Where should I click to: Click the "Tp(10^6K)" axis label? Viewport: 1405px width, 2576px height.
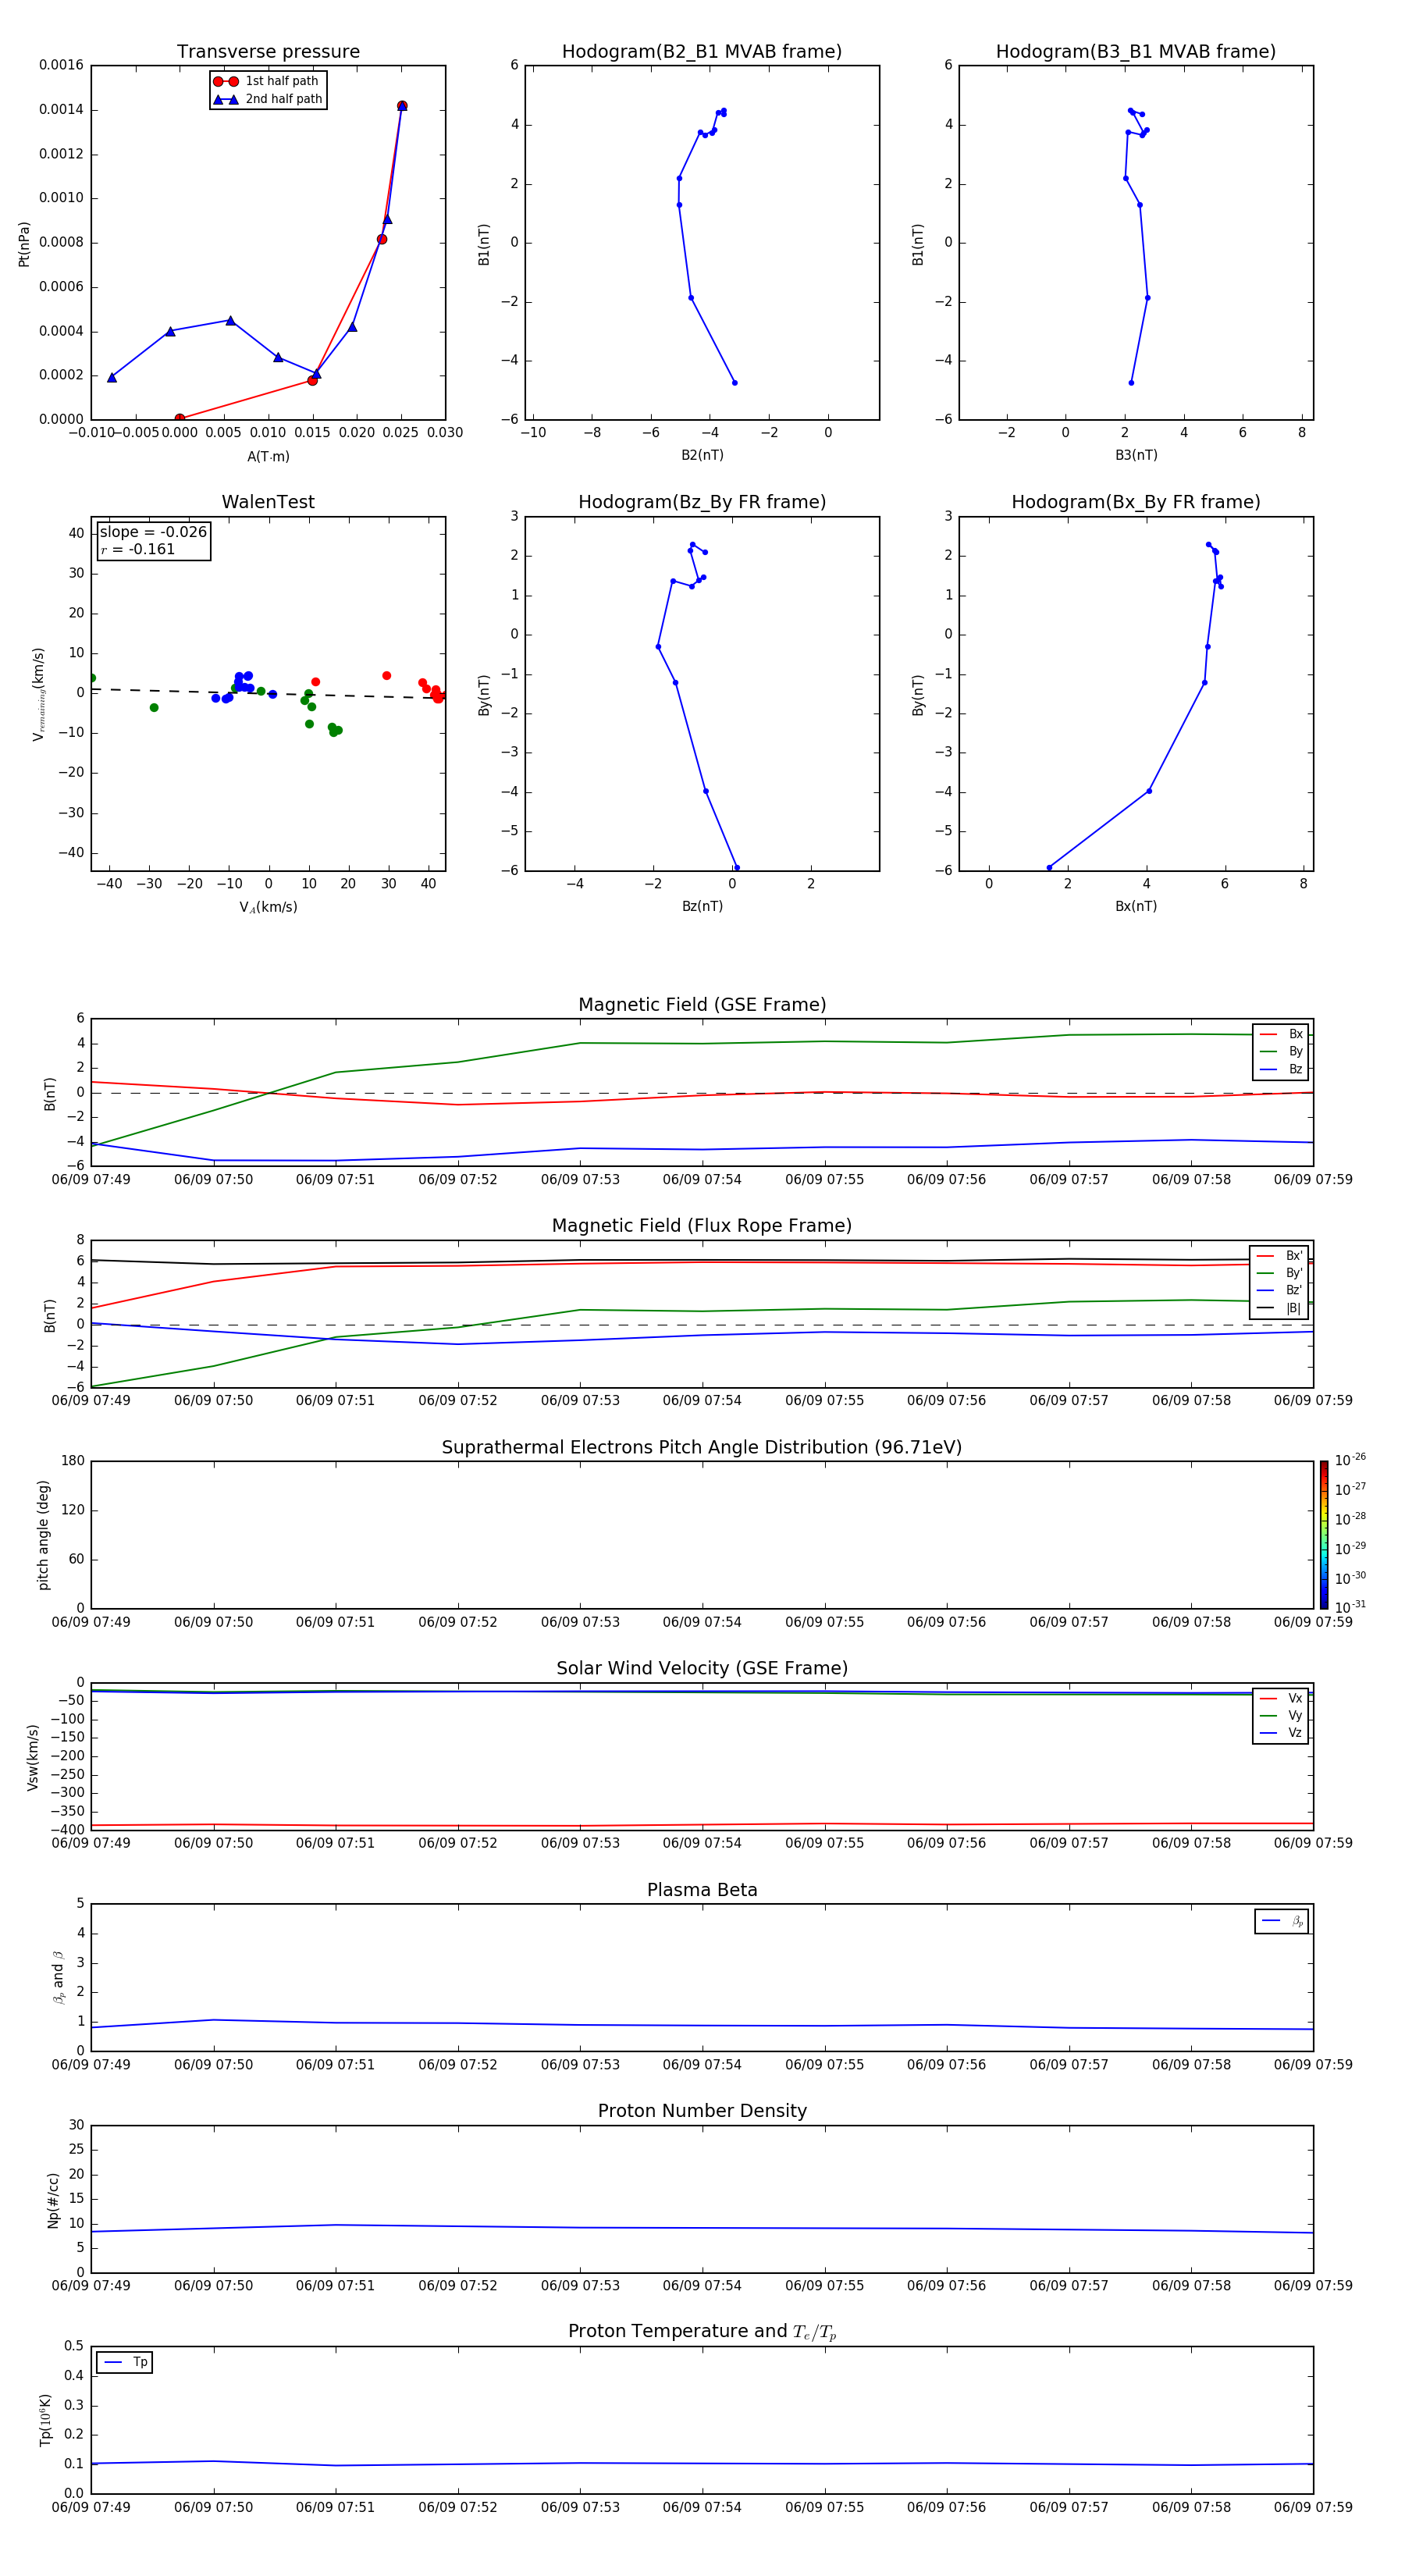click(45, 2420)
